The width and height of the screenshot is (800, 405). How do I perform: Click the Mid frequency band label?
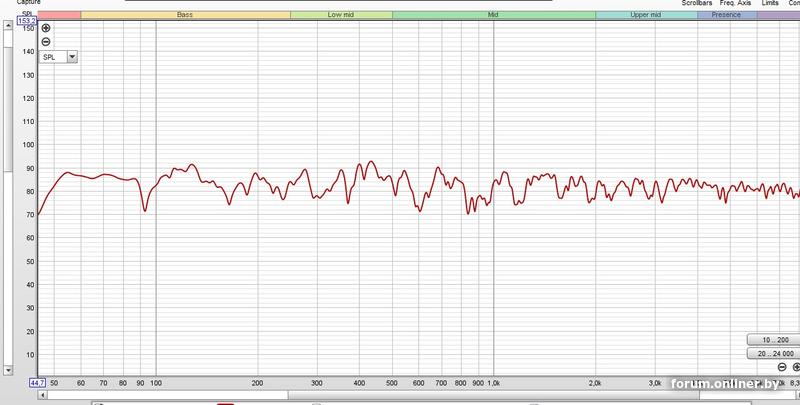click(x=493, y=15)
